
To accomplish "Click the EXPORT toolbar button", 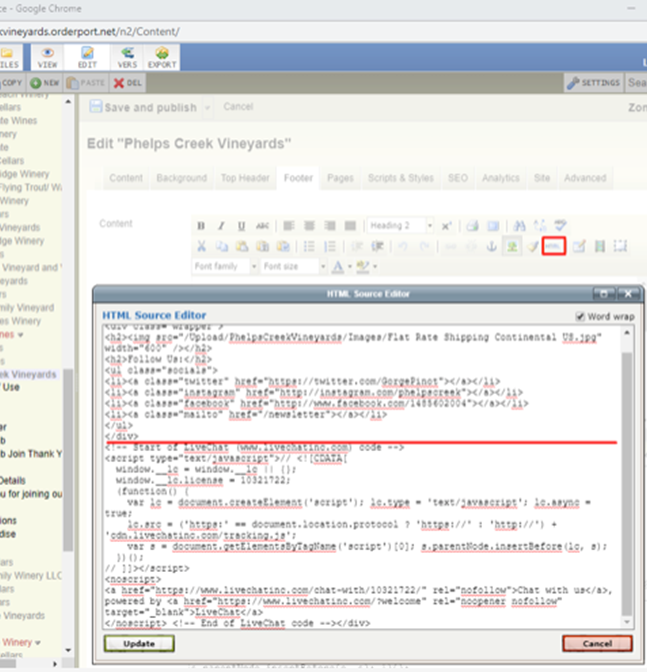I will click(162, 57).
